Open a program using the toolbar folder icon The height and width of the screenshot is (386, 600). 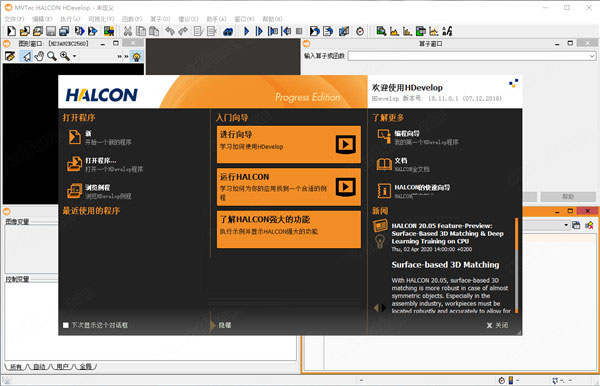(25, 31)
